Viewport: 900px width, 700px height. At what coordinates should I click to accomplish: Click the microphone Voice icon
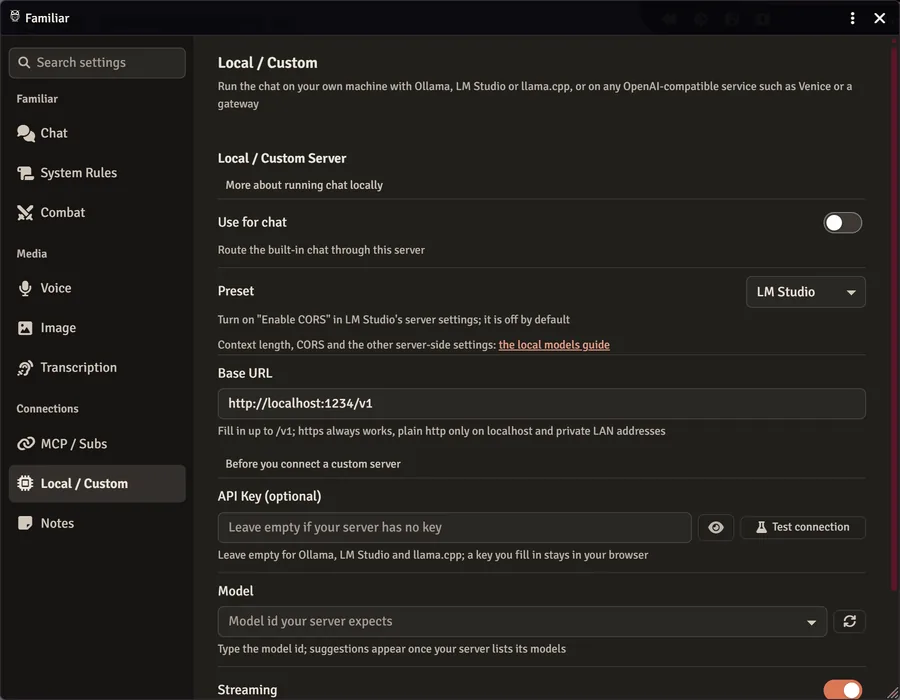[25, 288]
